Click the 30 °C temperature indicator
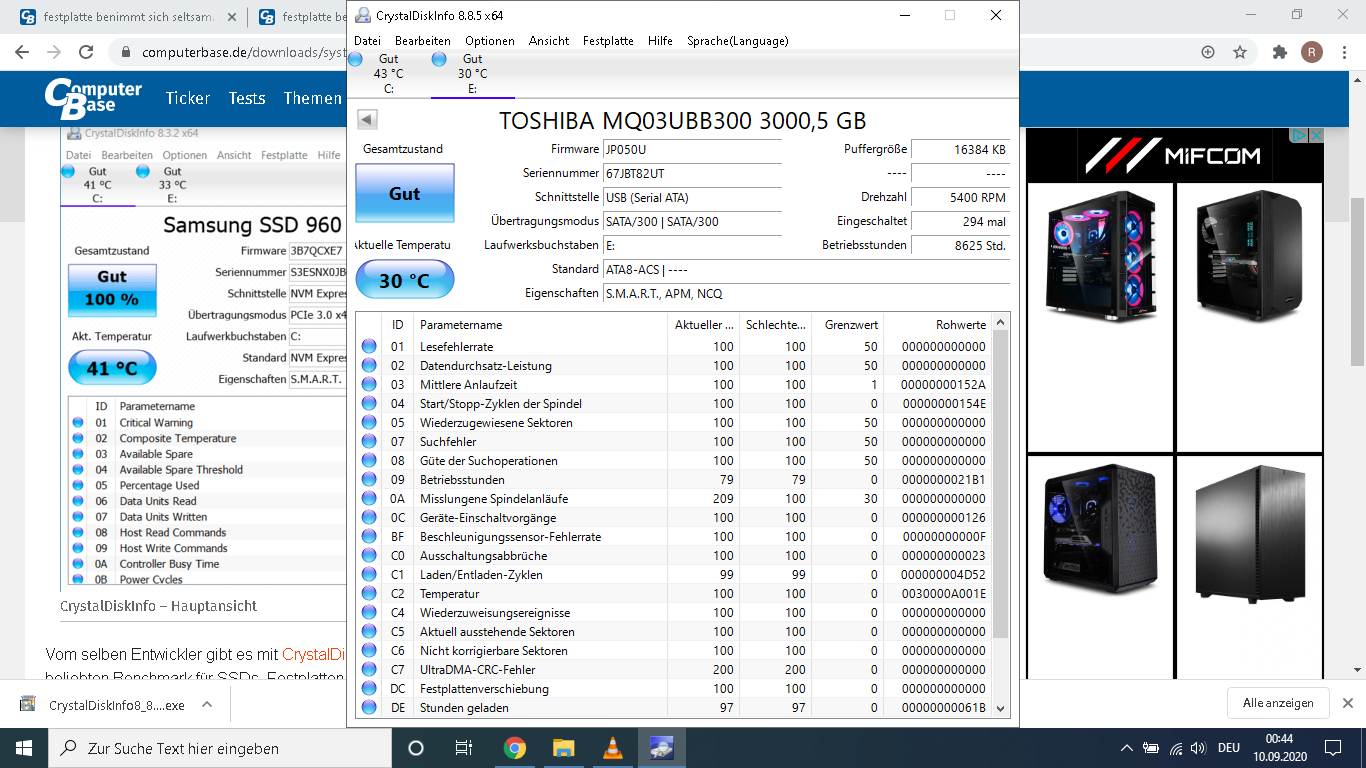Image resolution: width=1366 pixels, height=768 pixels. (x=404, y=281)
